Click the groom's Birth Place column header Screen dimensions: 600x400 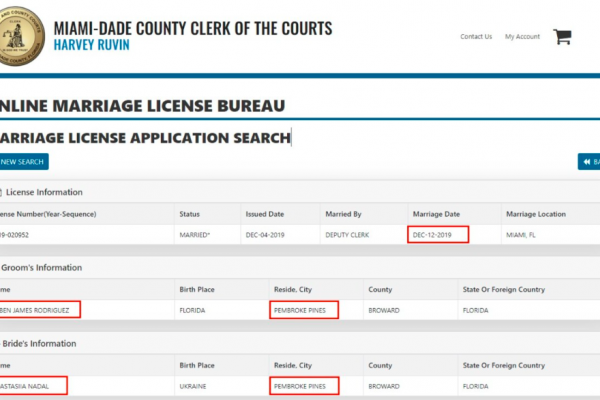point(197,289)
